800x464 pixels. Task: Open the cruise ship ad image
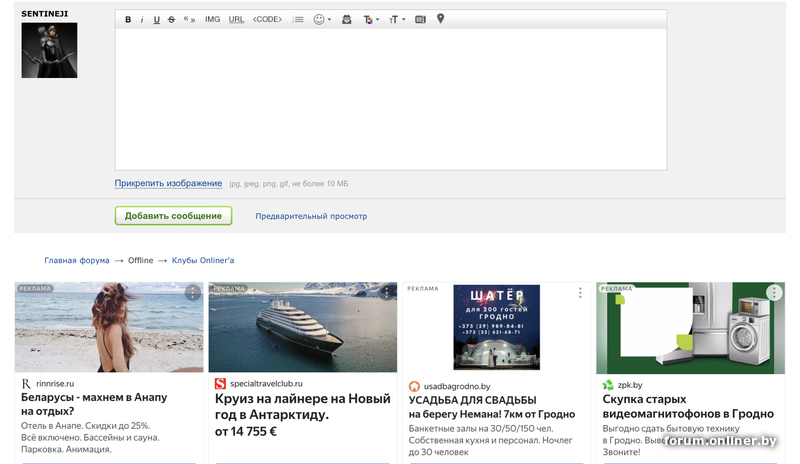coord(303,327)
